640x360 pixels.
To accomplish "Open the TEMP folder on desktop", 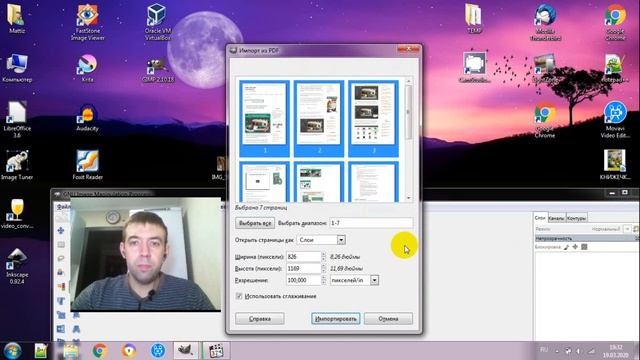I will (474, 19).
